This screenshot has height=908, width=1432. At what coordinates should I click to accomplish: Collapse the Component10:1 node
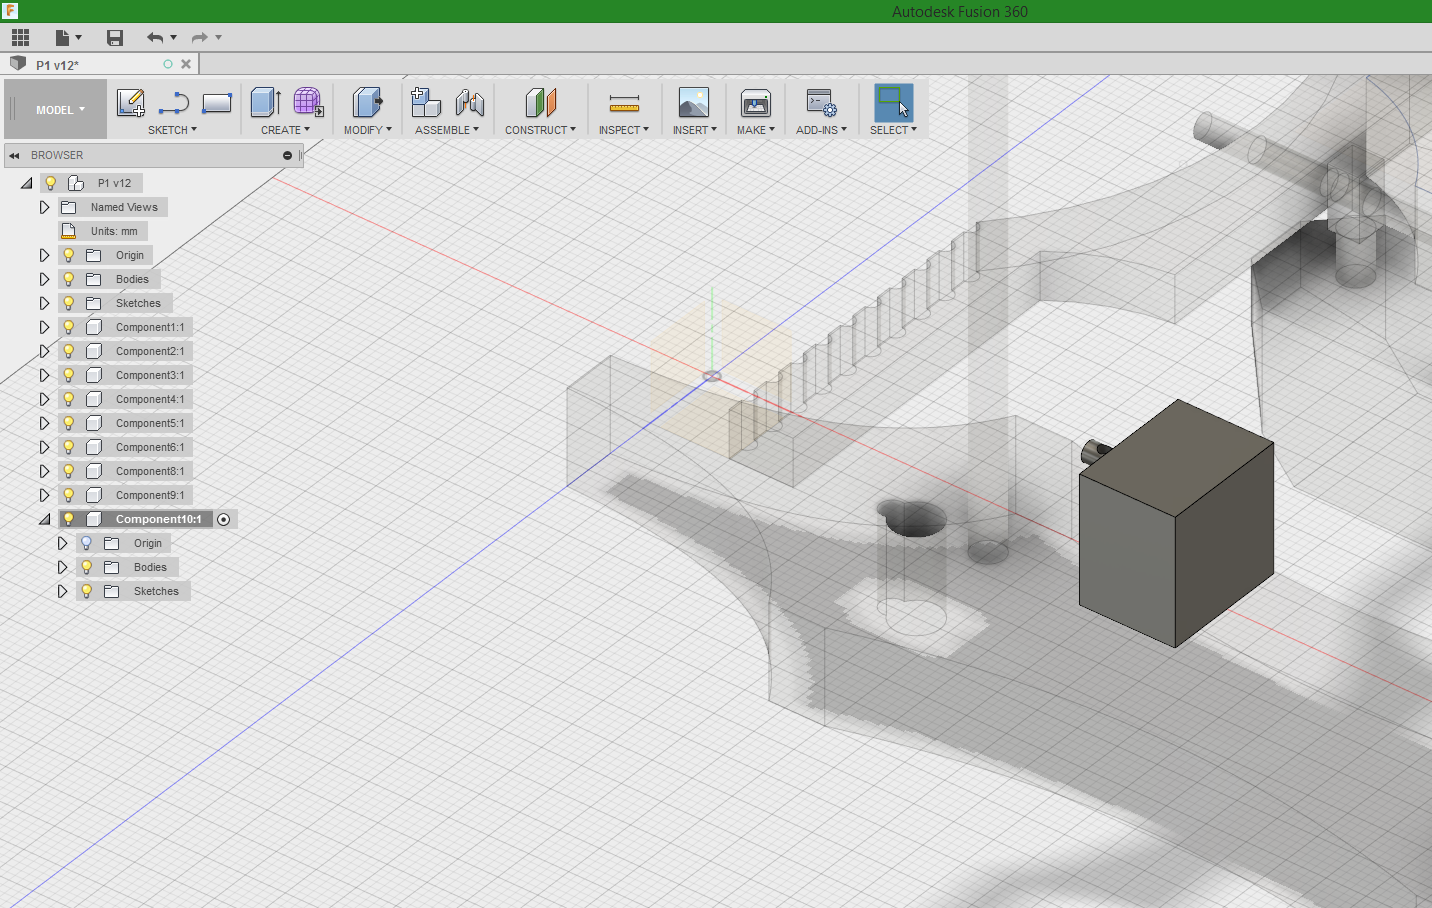click(44, 519)
